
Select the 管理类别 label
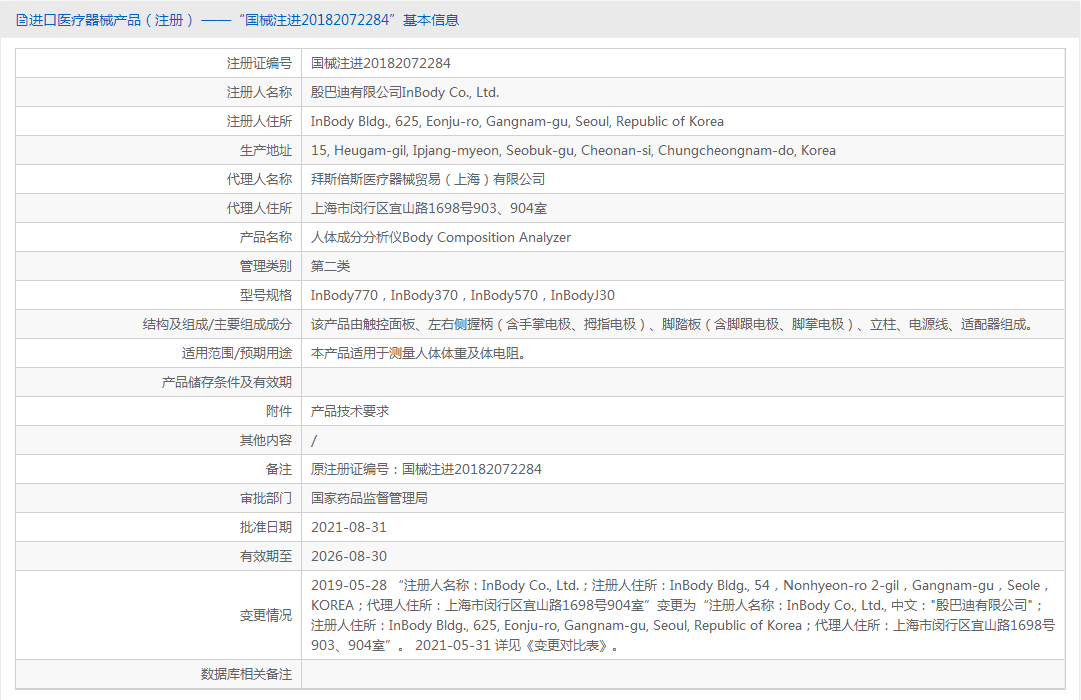click(x=266, y=266)
